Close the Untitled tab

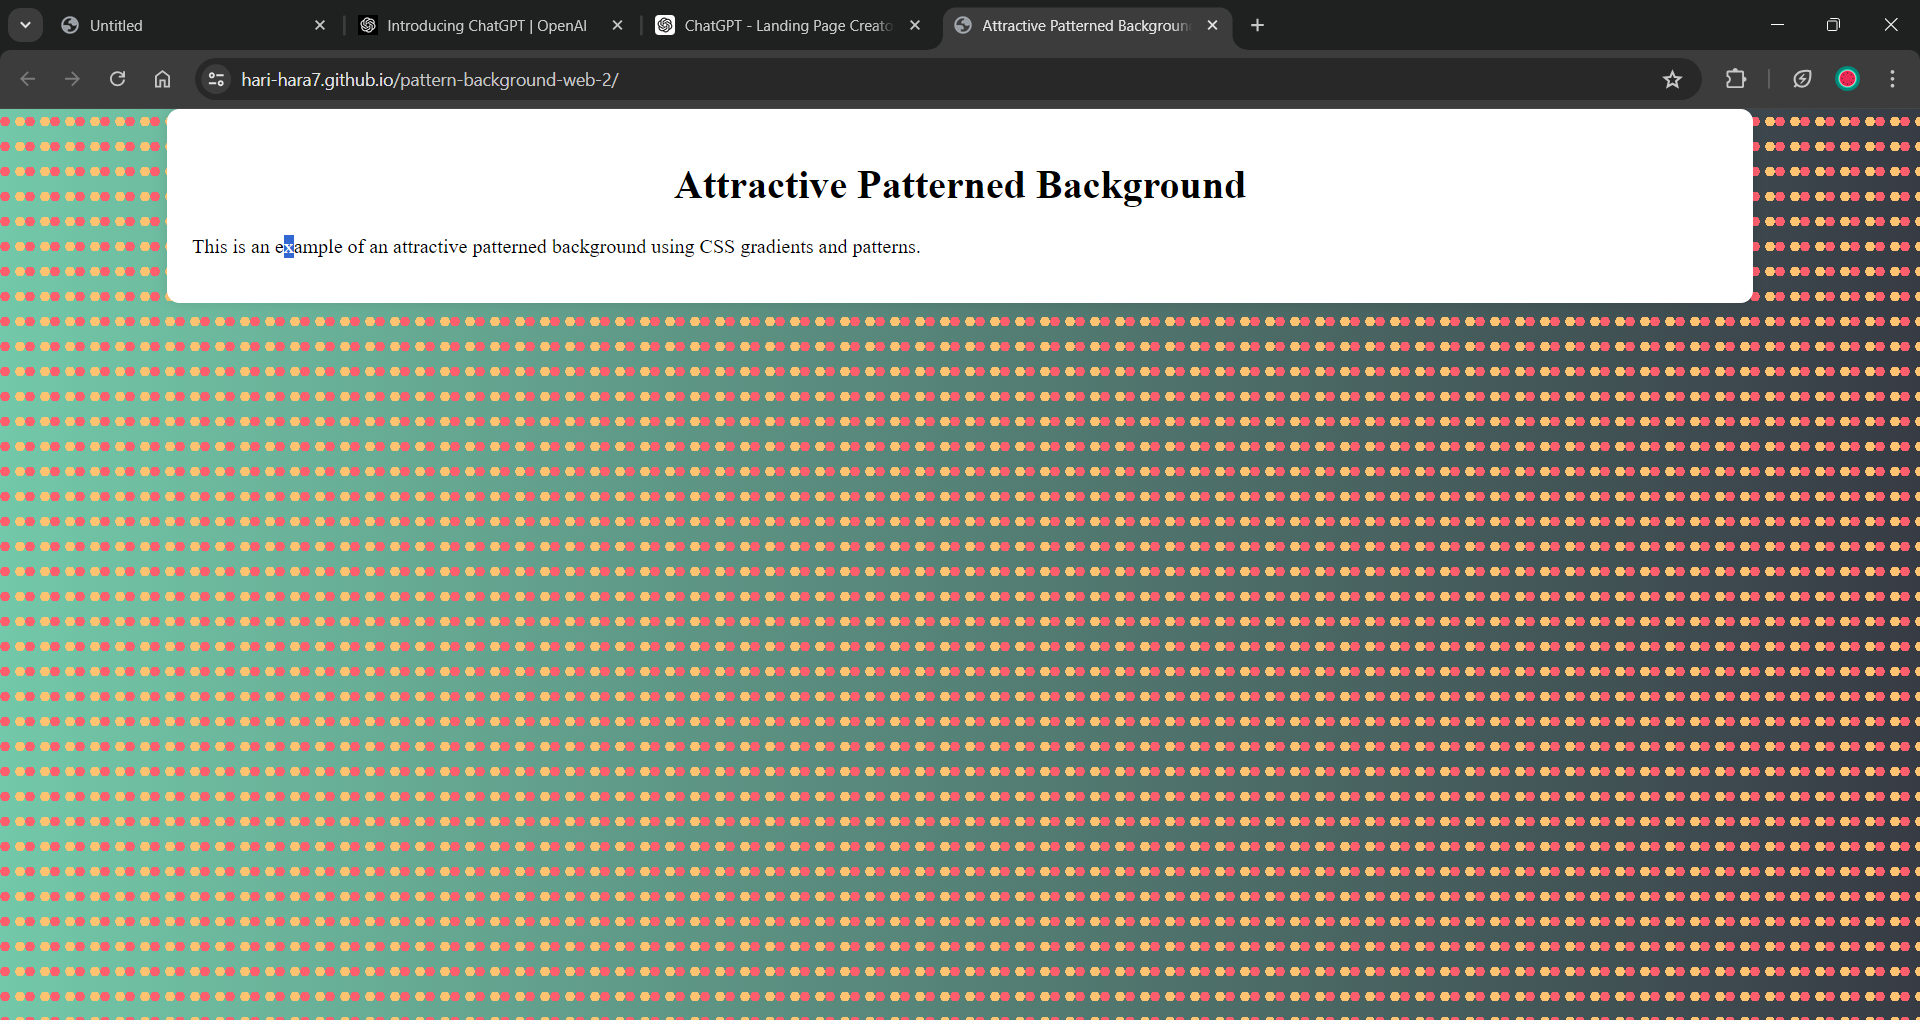coord(320,25)
